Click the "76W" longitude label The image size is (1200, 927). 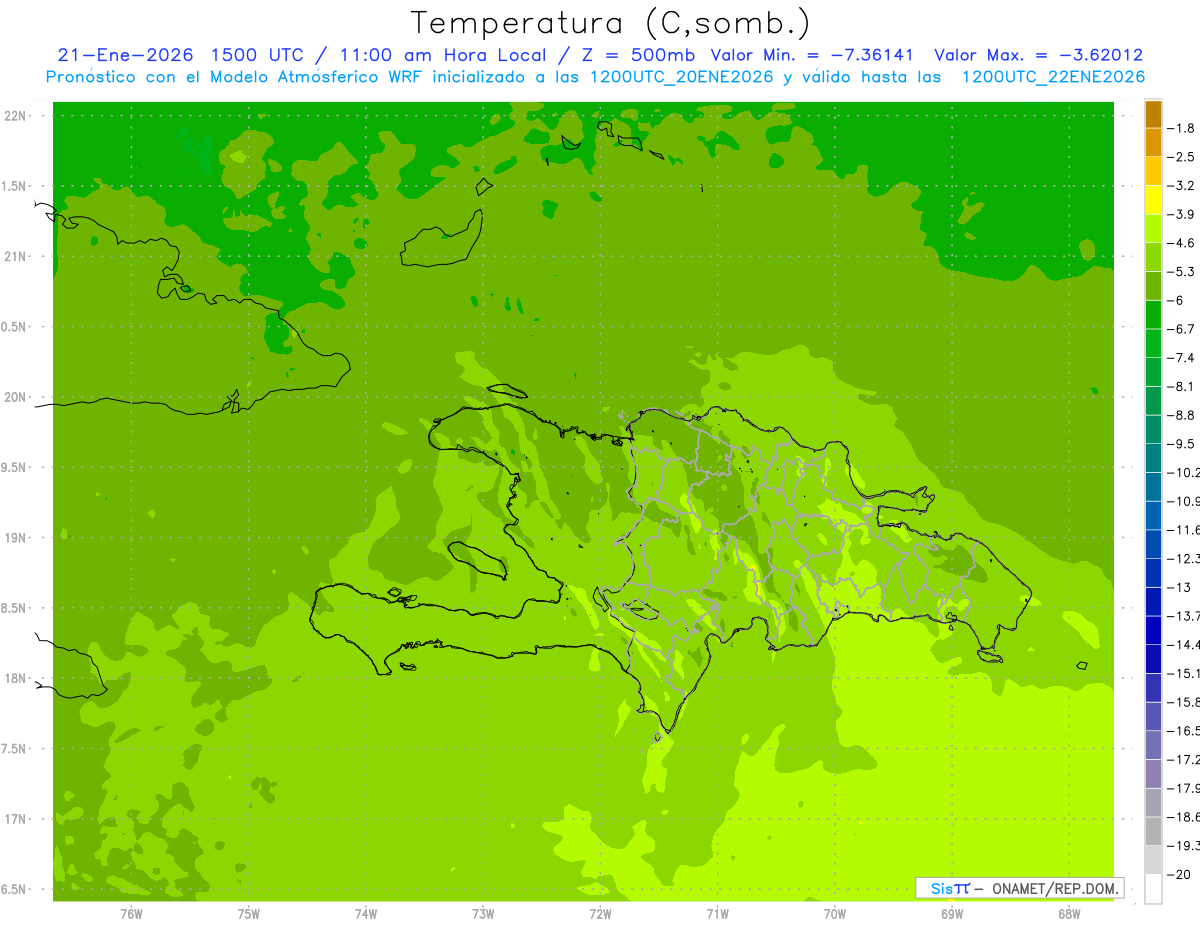131,914
